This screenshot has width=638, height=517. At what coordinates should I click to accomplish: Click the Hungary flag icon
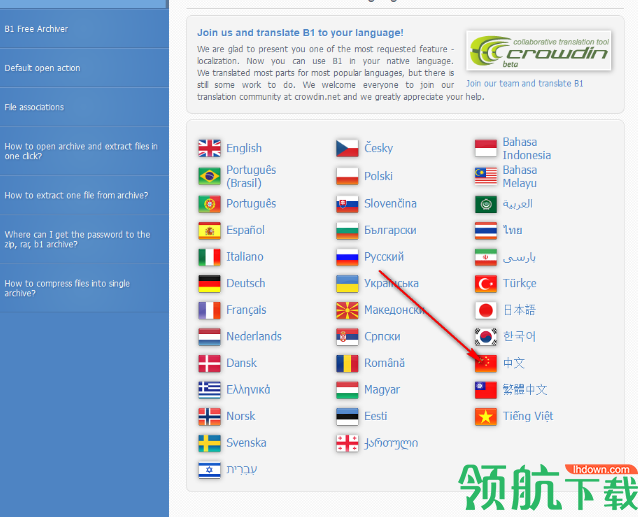pos(347,390)
